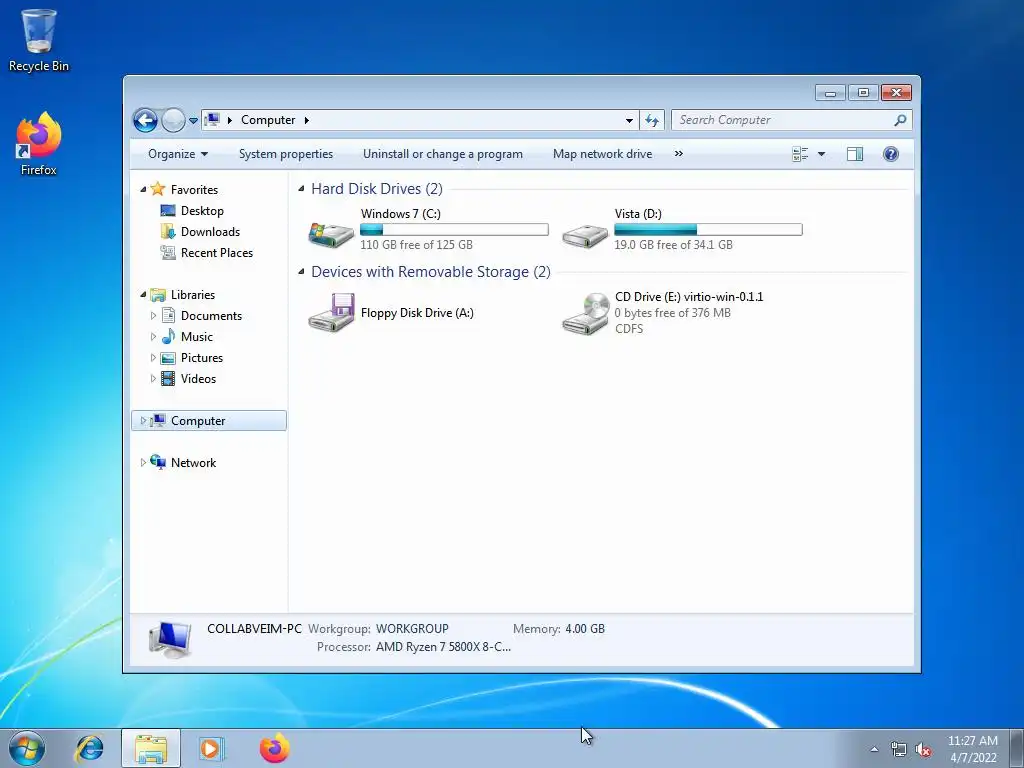This screenshot has width=1024, height=768.
Task: Click the Documents library icon
Action: 168,315
